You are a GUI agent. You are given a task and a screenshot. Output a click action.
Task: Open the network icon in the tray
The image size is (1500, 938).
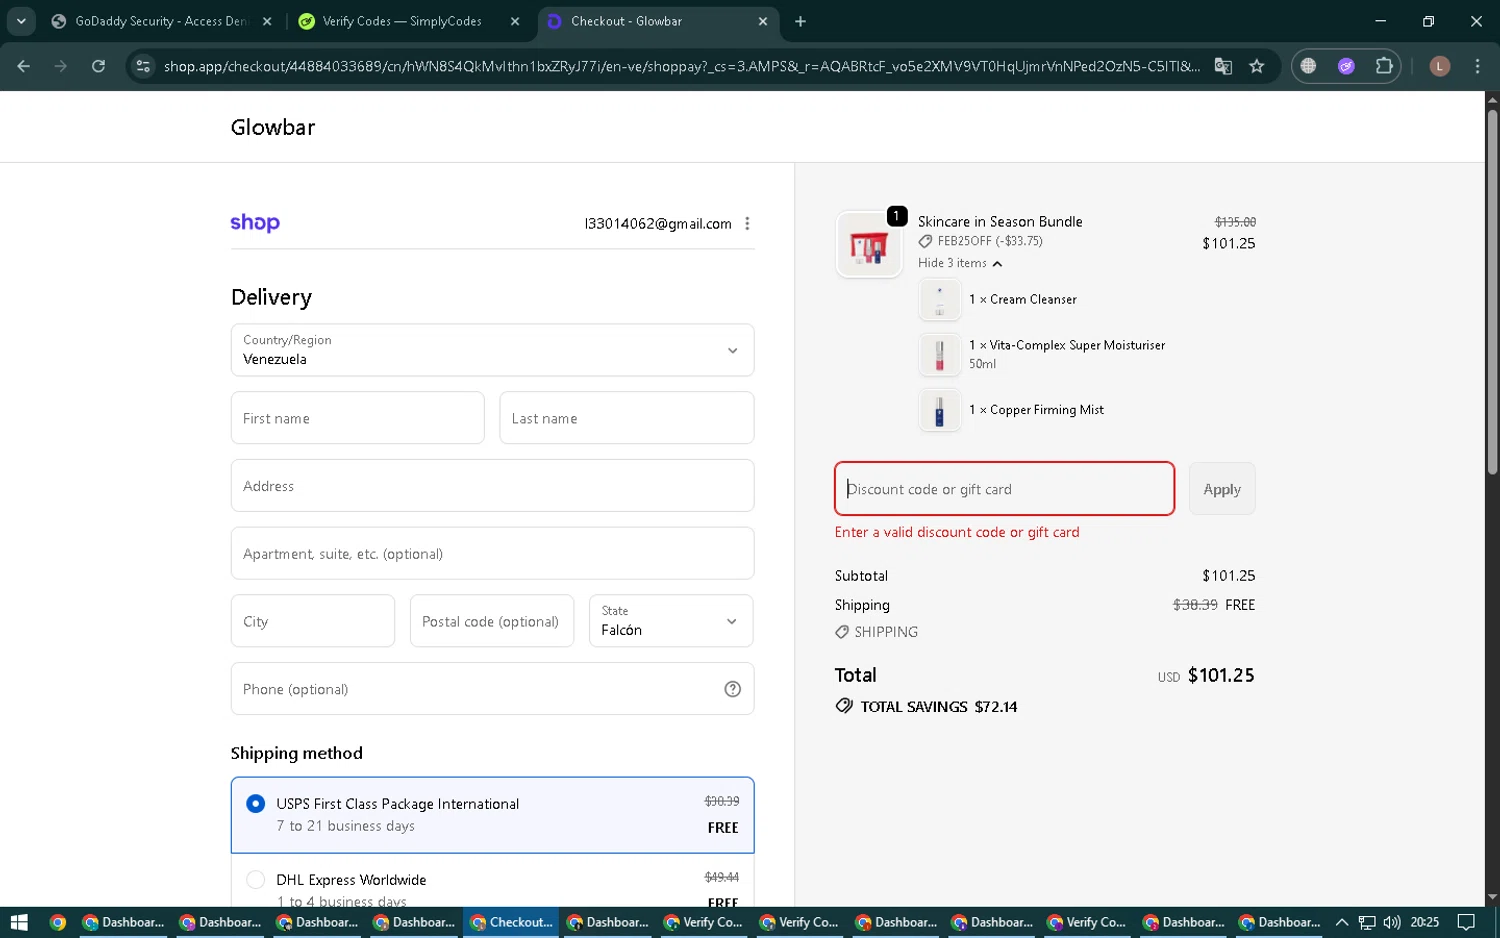1367,922
